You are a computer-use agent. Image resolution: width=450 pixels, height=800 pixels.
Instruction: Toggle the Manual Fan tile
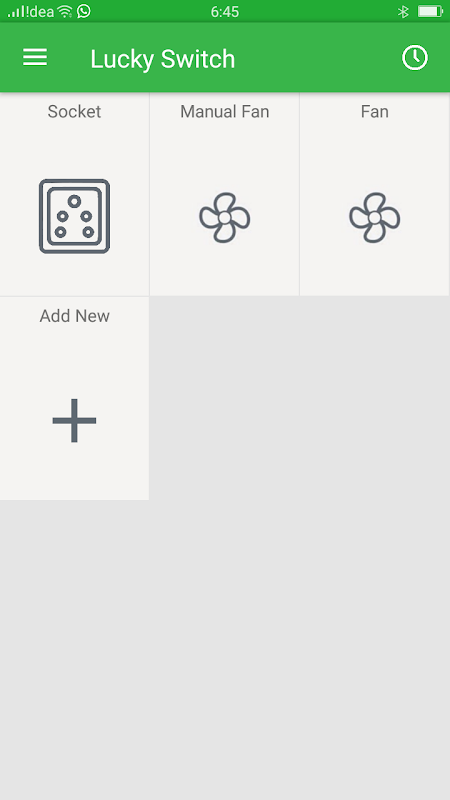(224, 194)
